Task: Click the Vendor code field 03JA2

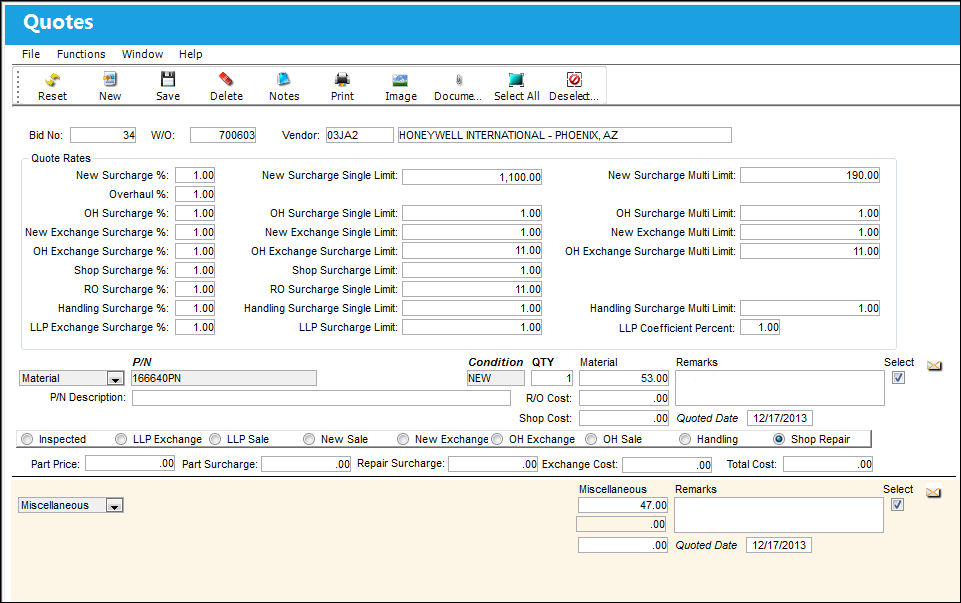Action: point(359,135)
